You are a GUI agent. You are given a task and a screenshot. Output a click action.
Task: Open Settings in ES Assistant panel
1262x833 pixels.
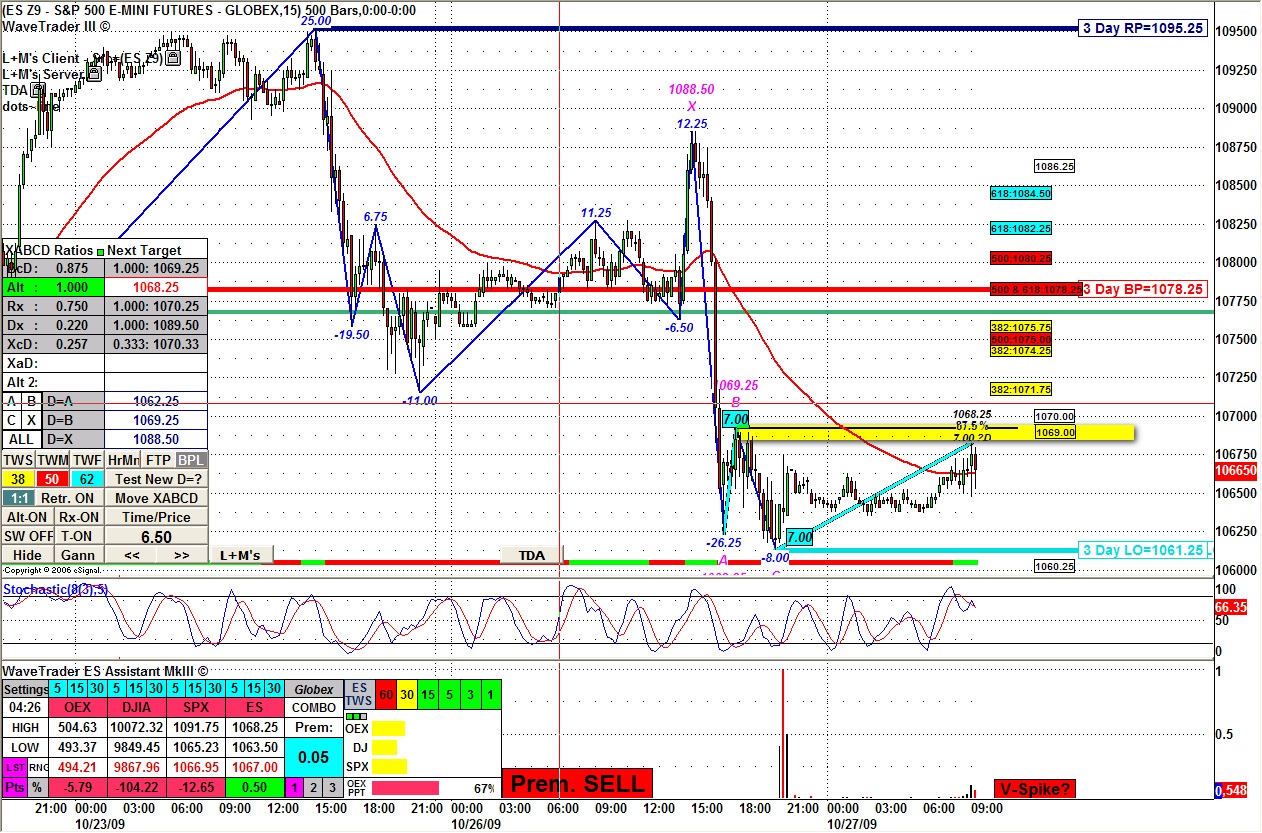pos(26,689)
